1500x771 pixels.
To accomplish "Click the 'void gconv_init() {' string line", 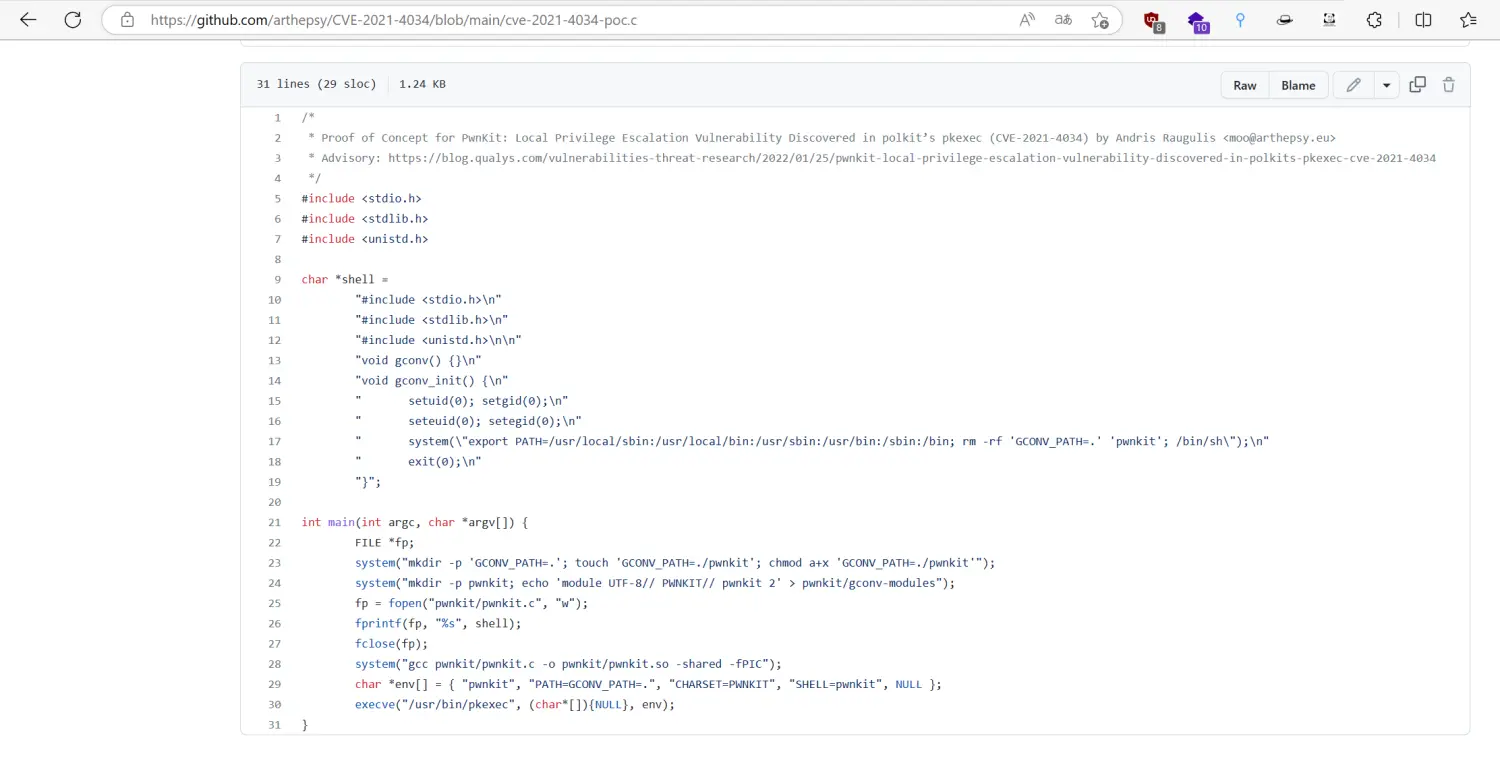I will [432, 380].
